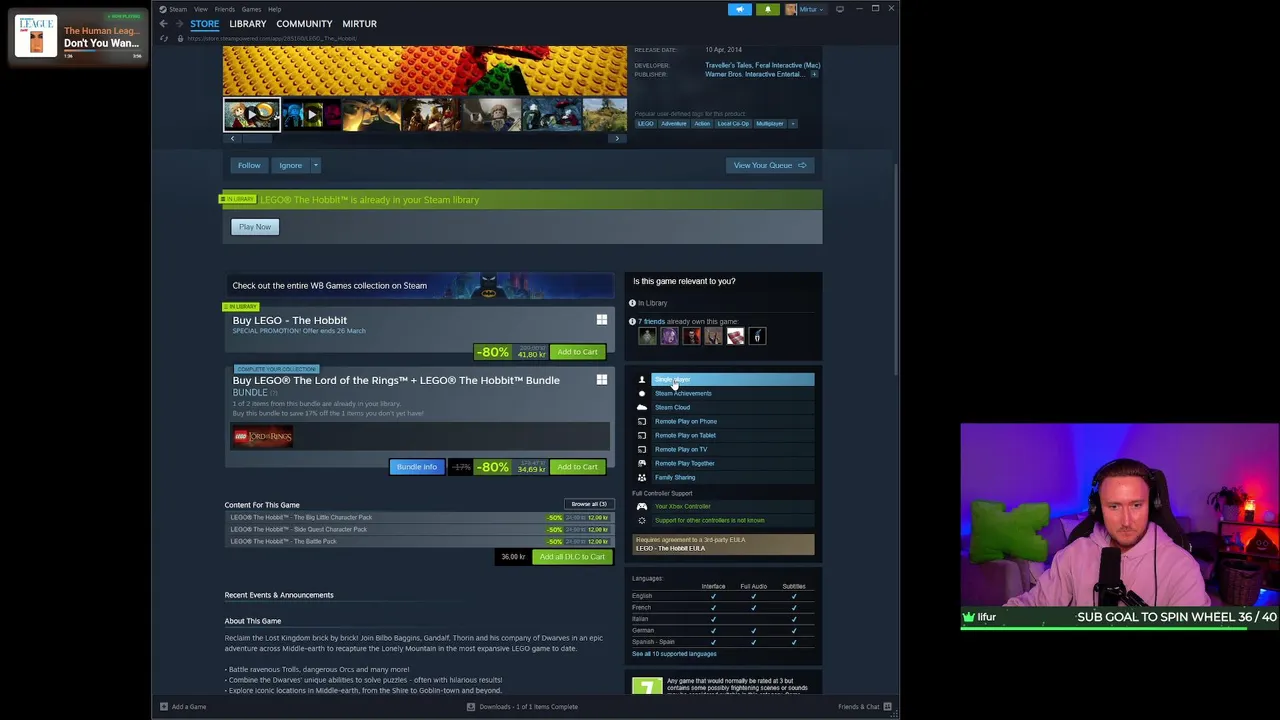Open the green notifications bell
This screenshot has width=1280, height=720.
(767, 9)
